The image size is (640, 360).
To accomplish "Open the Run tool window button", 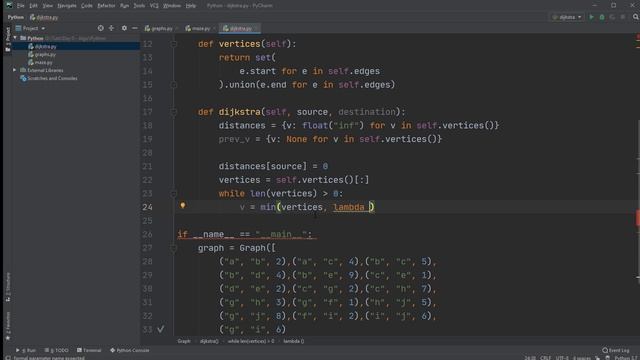I will [25, 350].
